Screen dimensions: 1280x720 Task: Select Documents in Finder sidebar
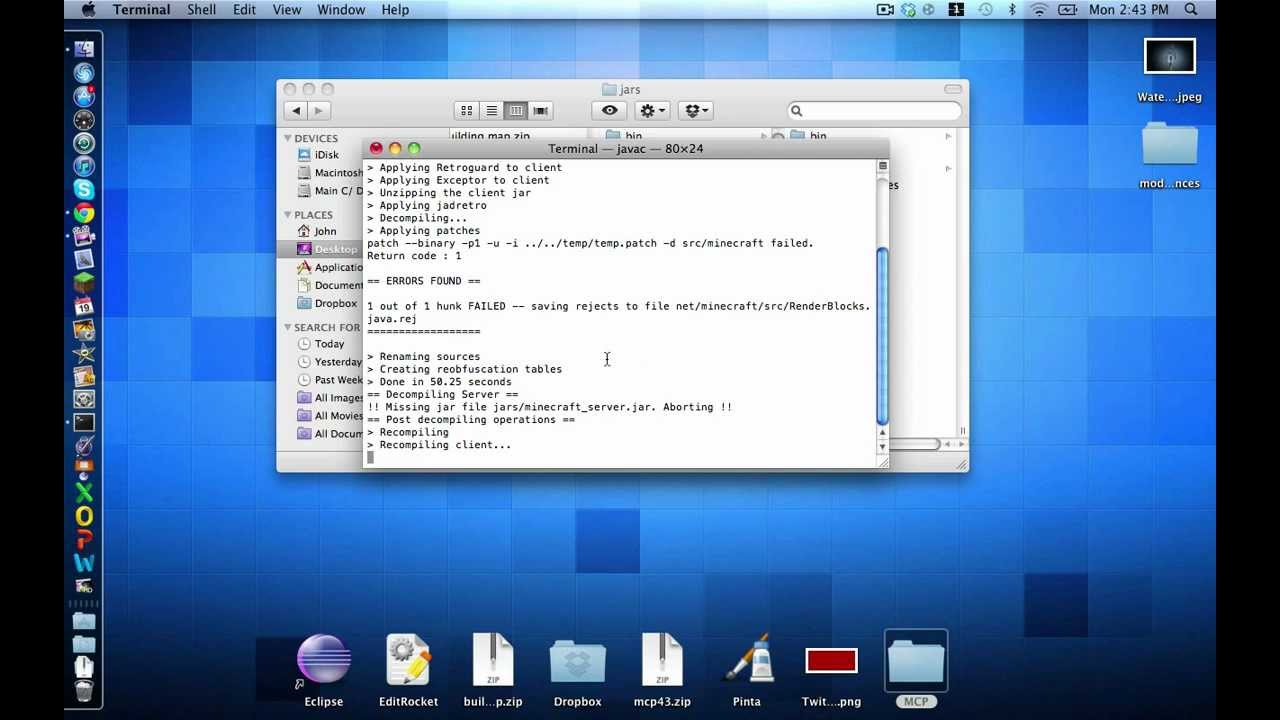[x=330, y=285]
